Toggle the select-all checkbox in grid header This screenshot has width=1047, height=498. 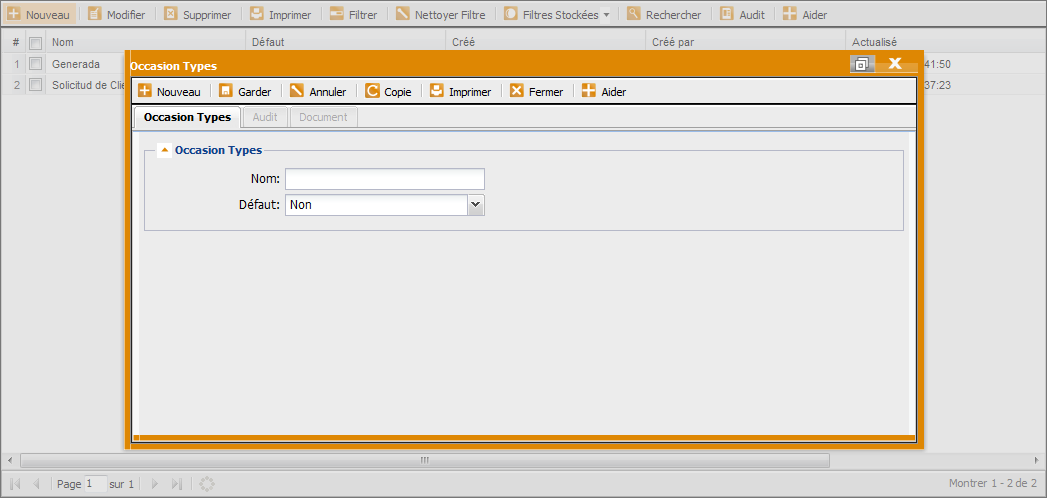pyautogui.click(x=36, y=43)
